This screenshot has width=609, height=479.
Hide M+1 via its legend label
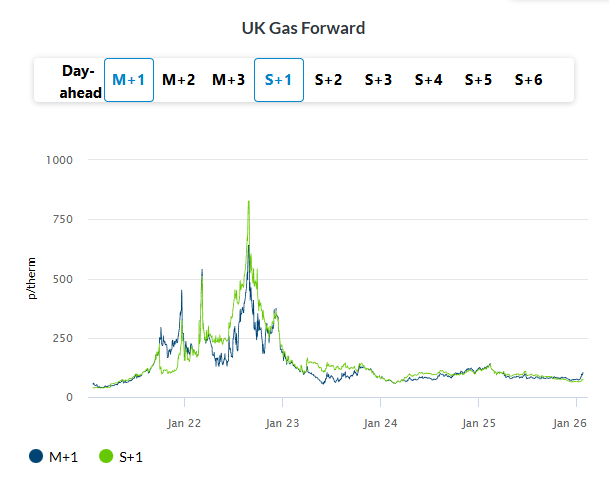click(x=63, y=457)
